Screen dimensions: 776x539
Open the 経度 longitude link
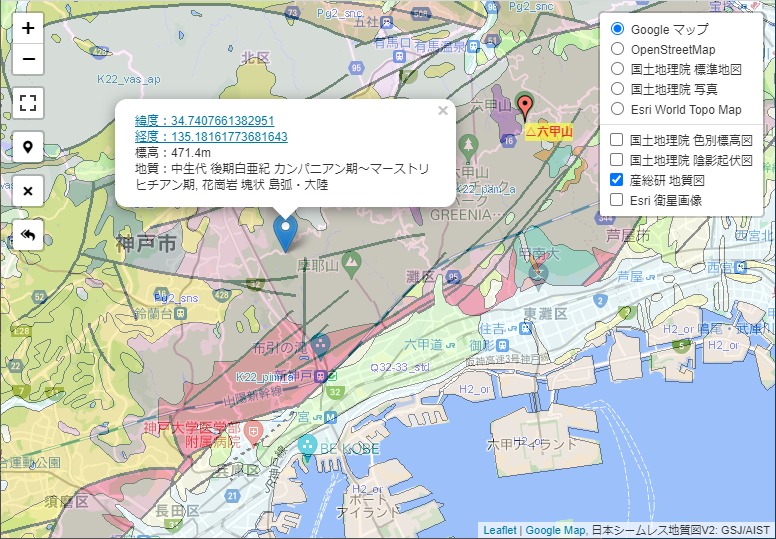(x=211, y=137)
